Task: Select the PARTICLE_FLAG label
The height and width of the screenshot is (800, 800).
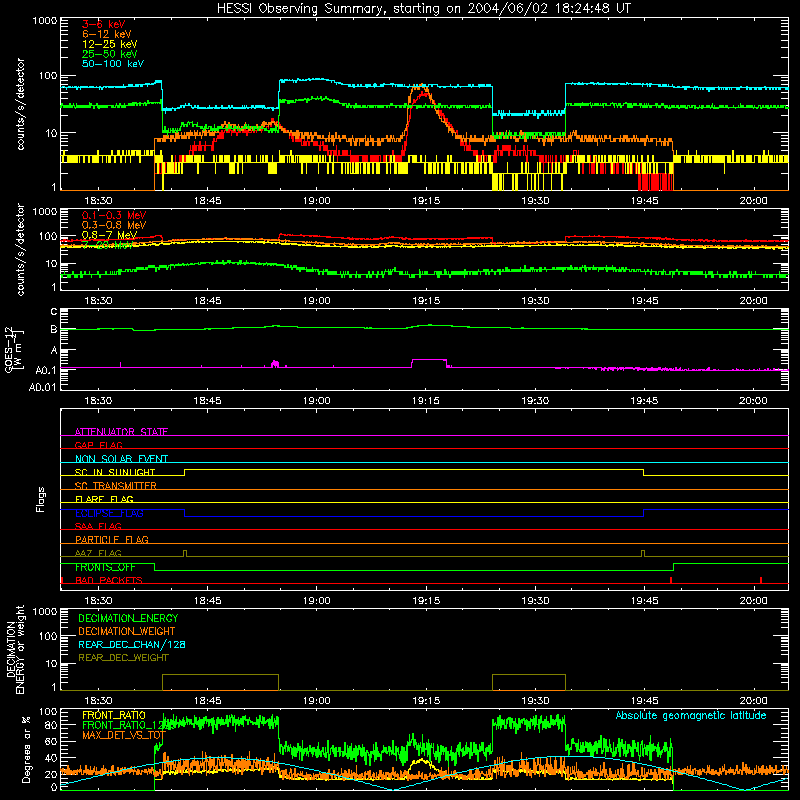Action: coord(112,539)
